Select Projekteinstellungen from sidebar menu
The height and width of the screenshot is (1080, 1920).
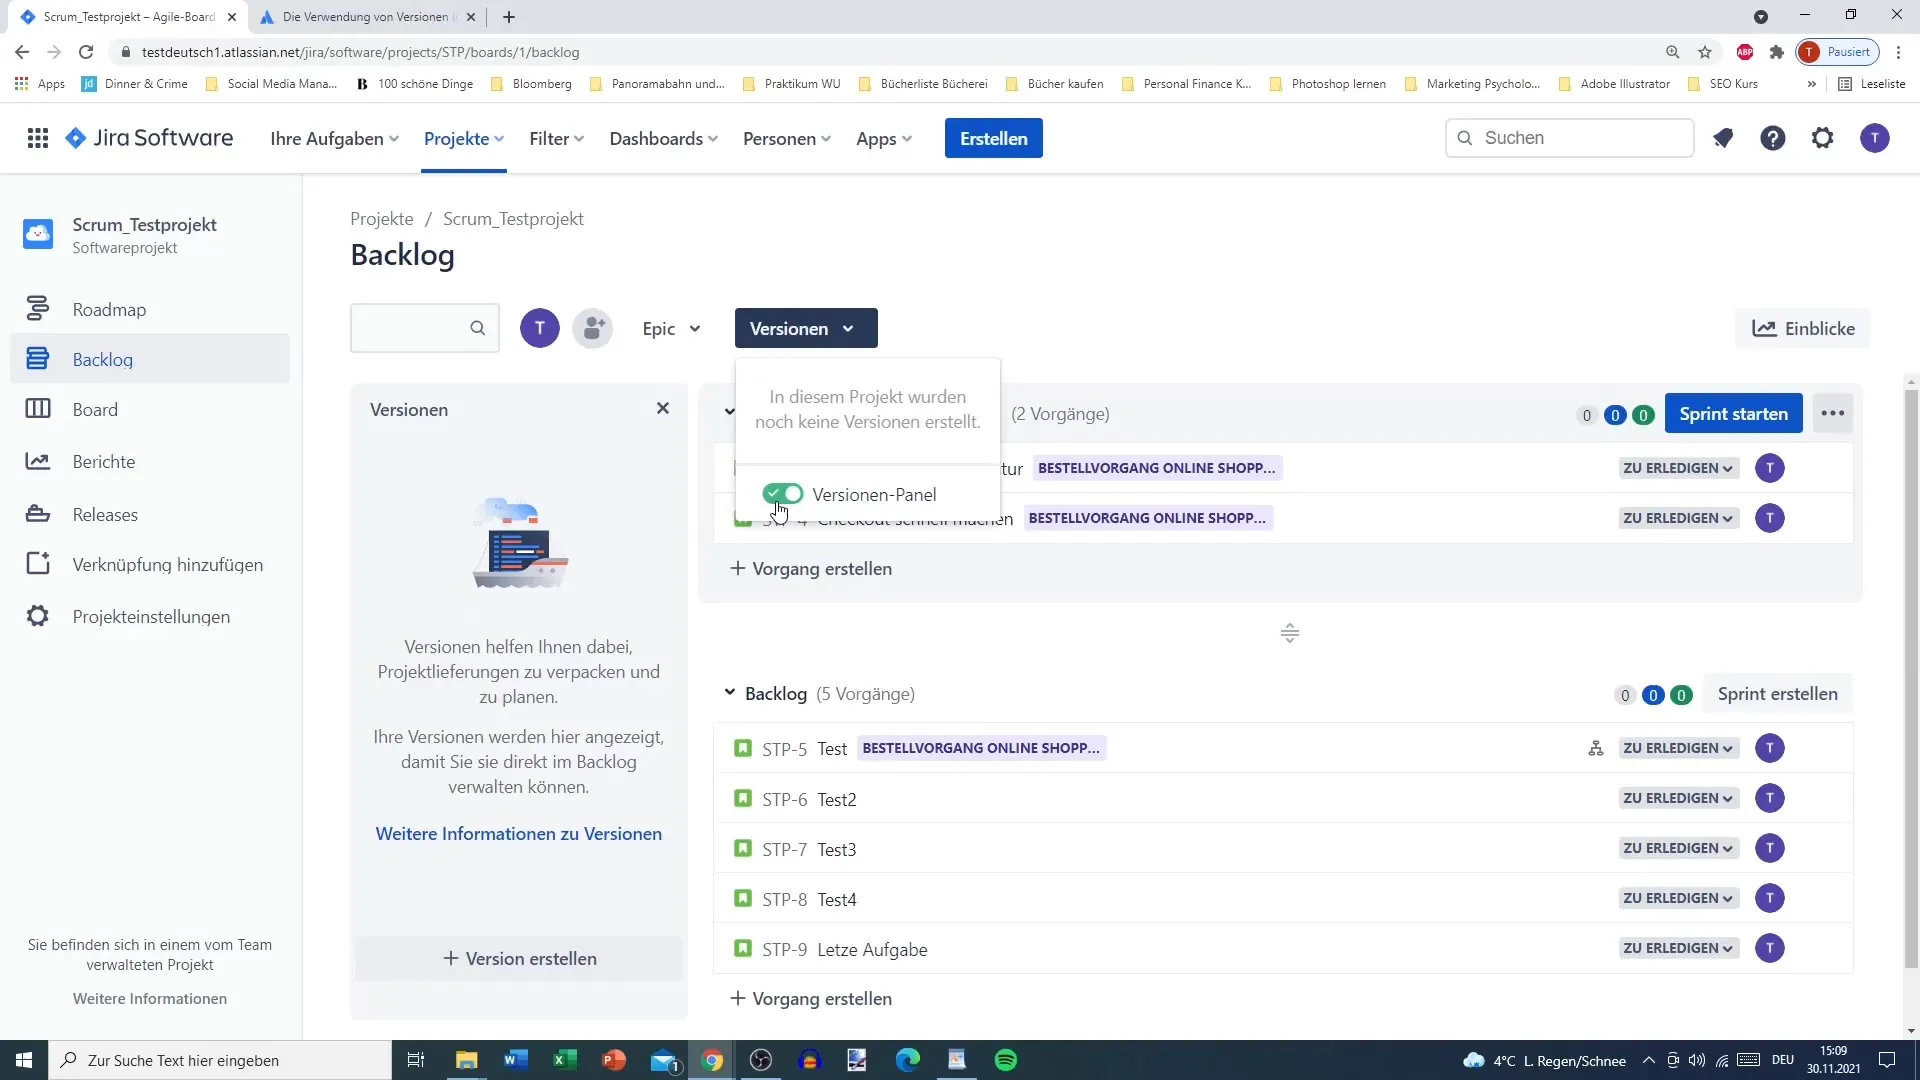click(152, 616)
